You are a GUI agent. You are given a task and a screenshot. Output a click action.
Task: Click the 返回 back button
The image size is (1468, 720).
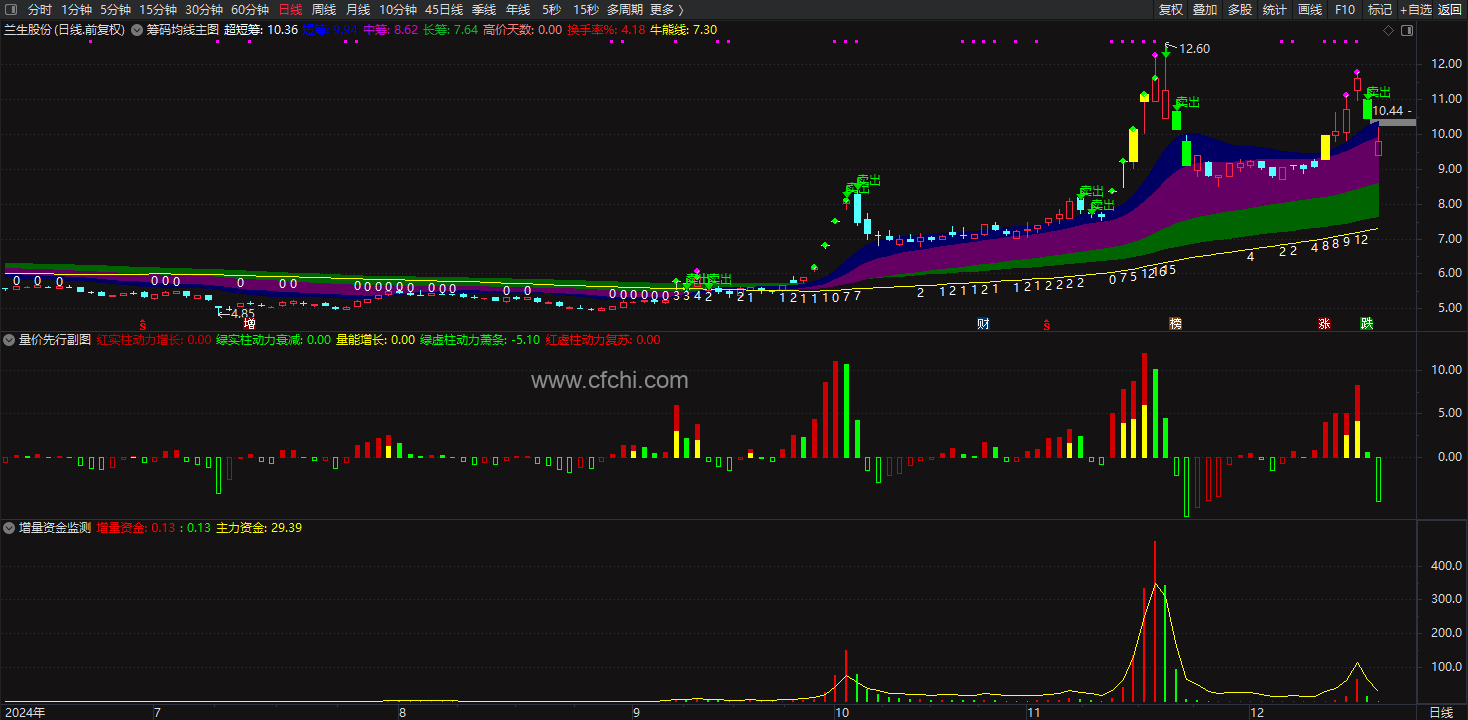(x=1450, y=9)
